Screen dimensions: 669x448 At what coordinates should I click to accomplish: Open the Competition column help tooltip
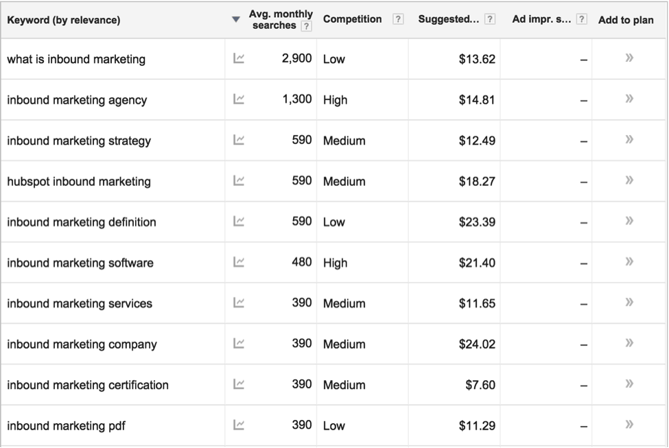[x=398, y=20]
